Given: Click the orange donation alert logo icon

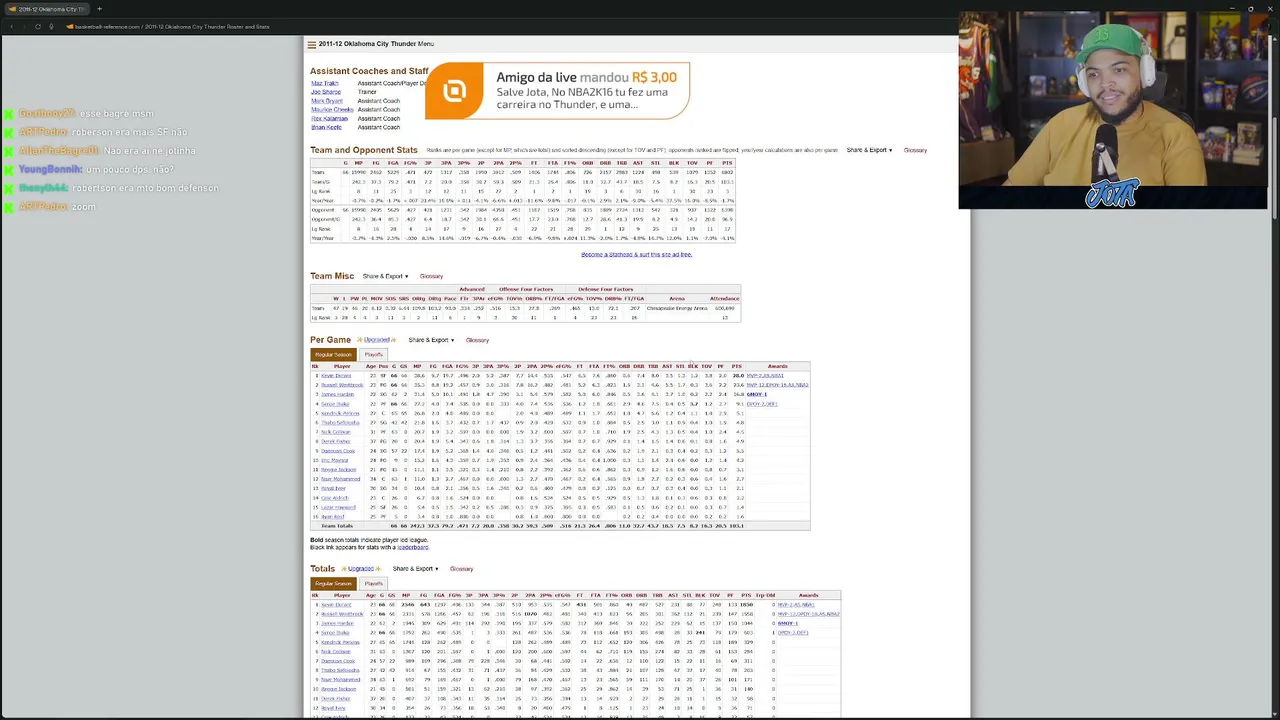Looking at the screenshot, I should tap(455, 91).
